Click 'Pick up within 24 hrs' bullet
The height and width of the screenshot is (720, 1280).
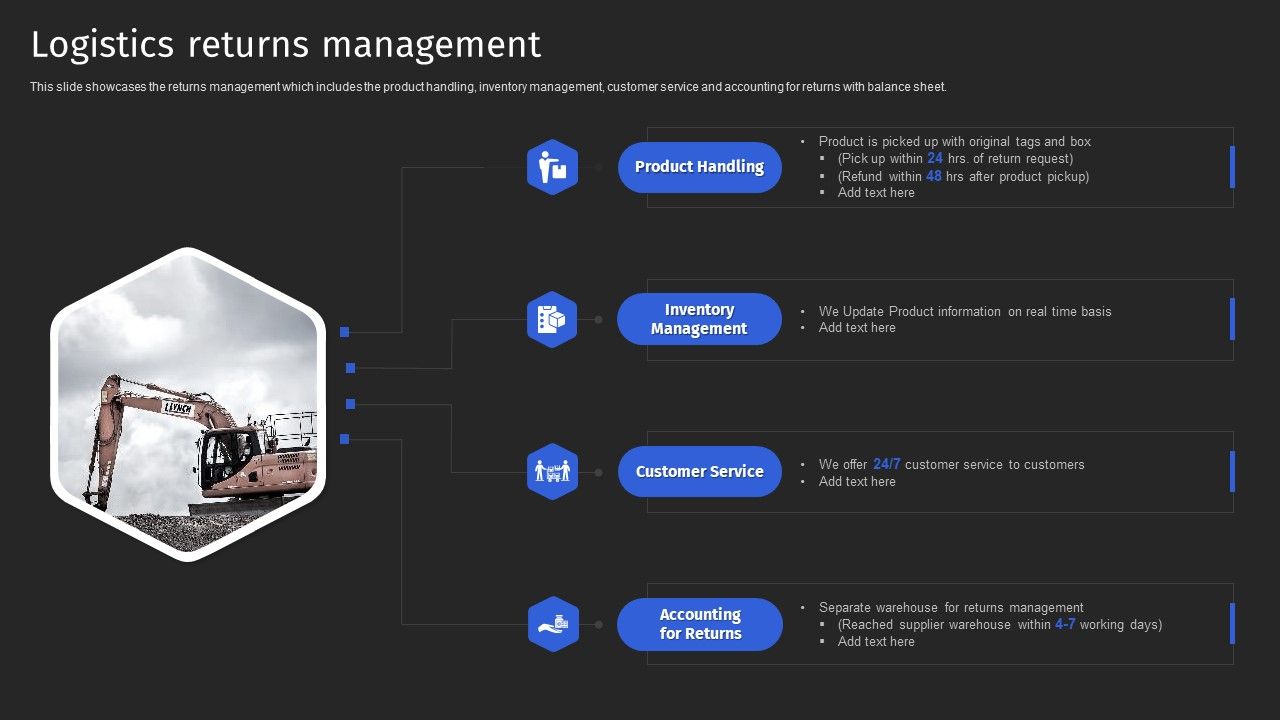pyautogui.click(x=955, y=158)
